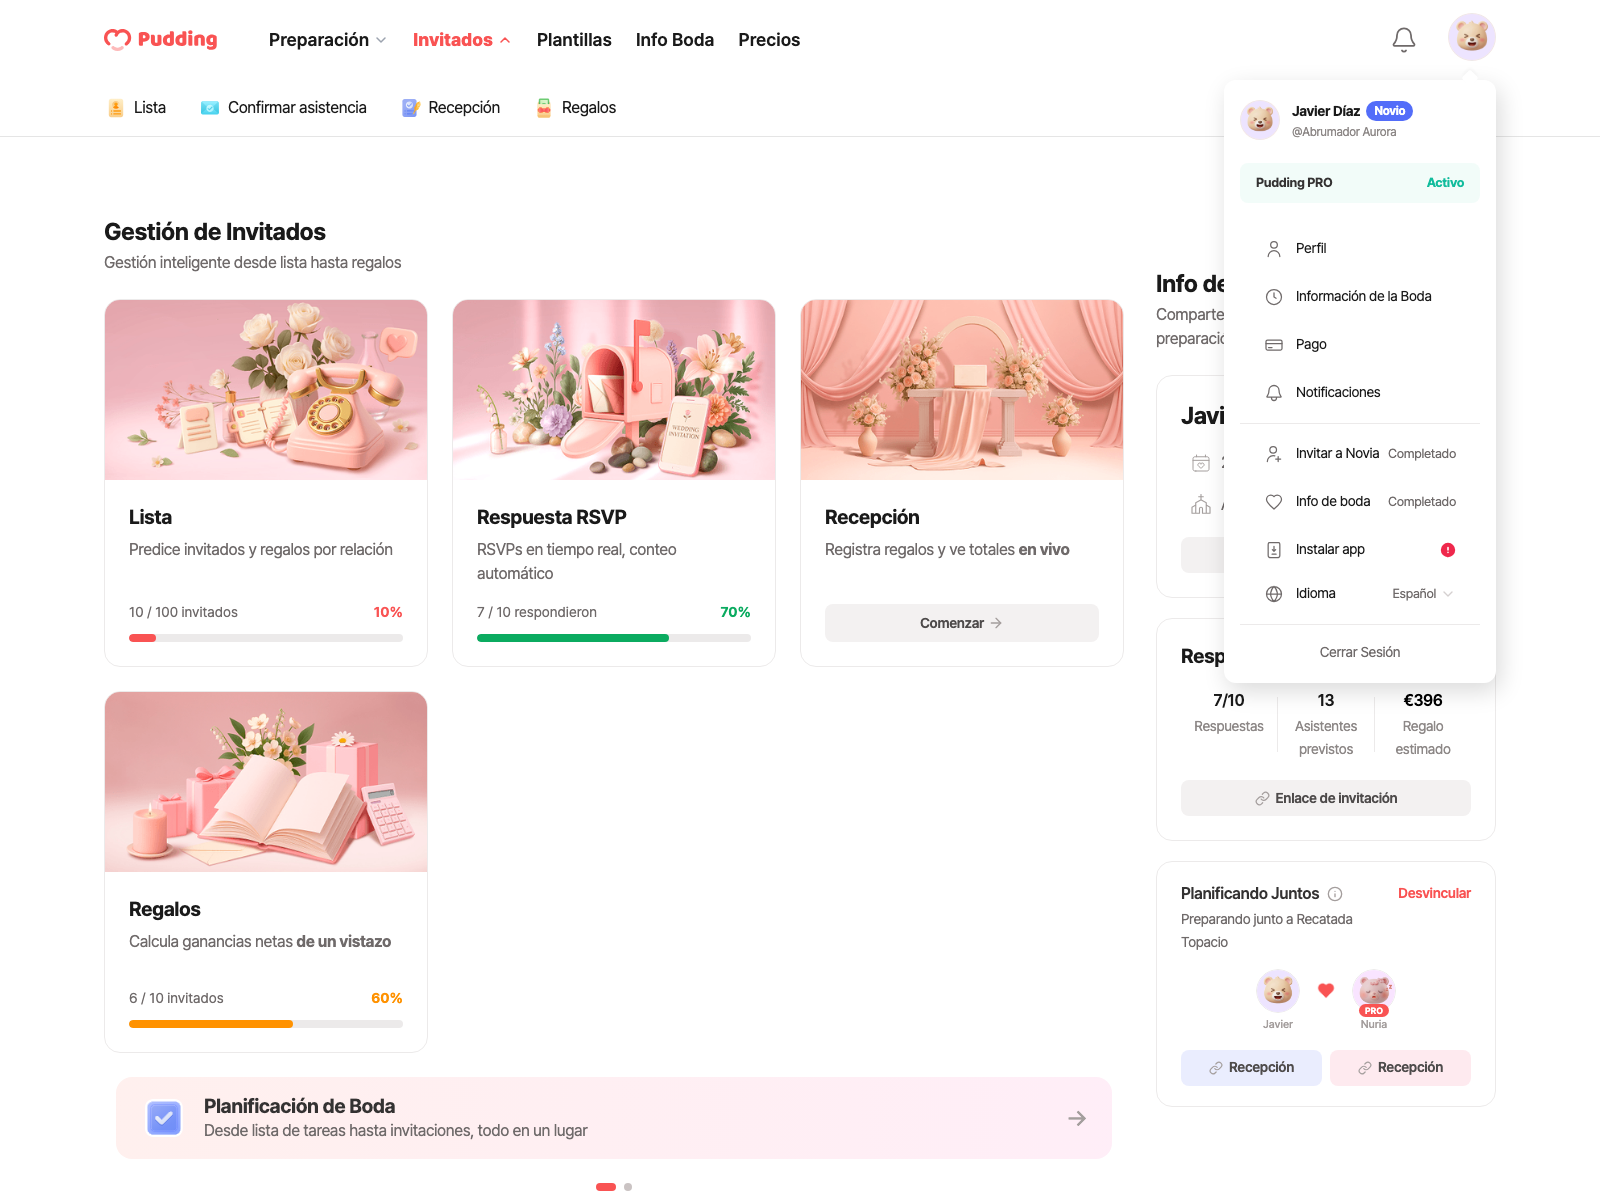Viewport: 1600px width, 1200px height.
Task: Select Información de la Boda menu entry
Action: (x=1360, y=297)
